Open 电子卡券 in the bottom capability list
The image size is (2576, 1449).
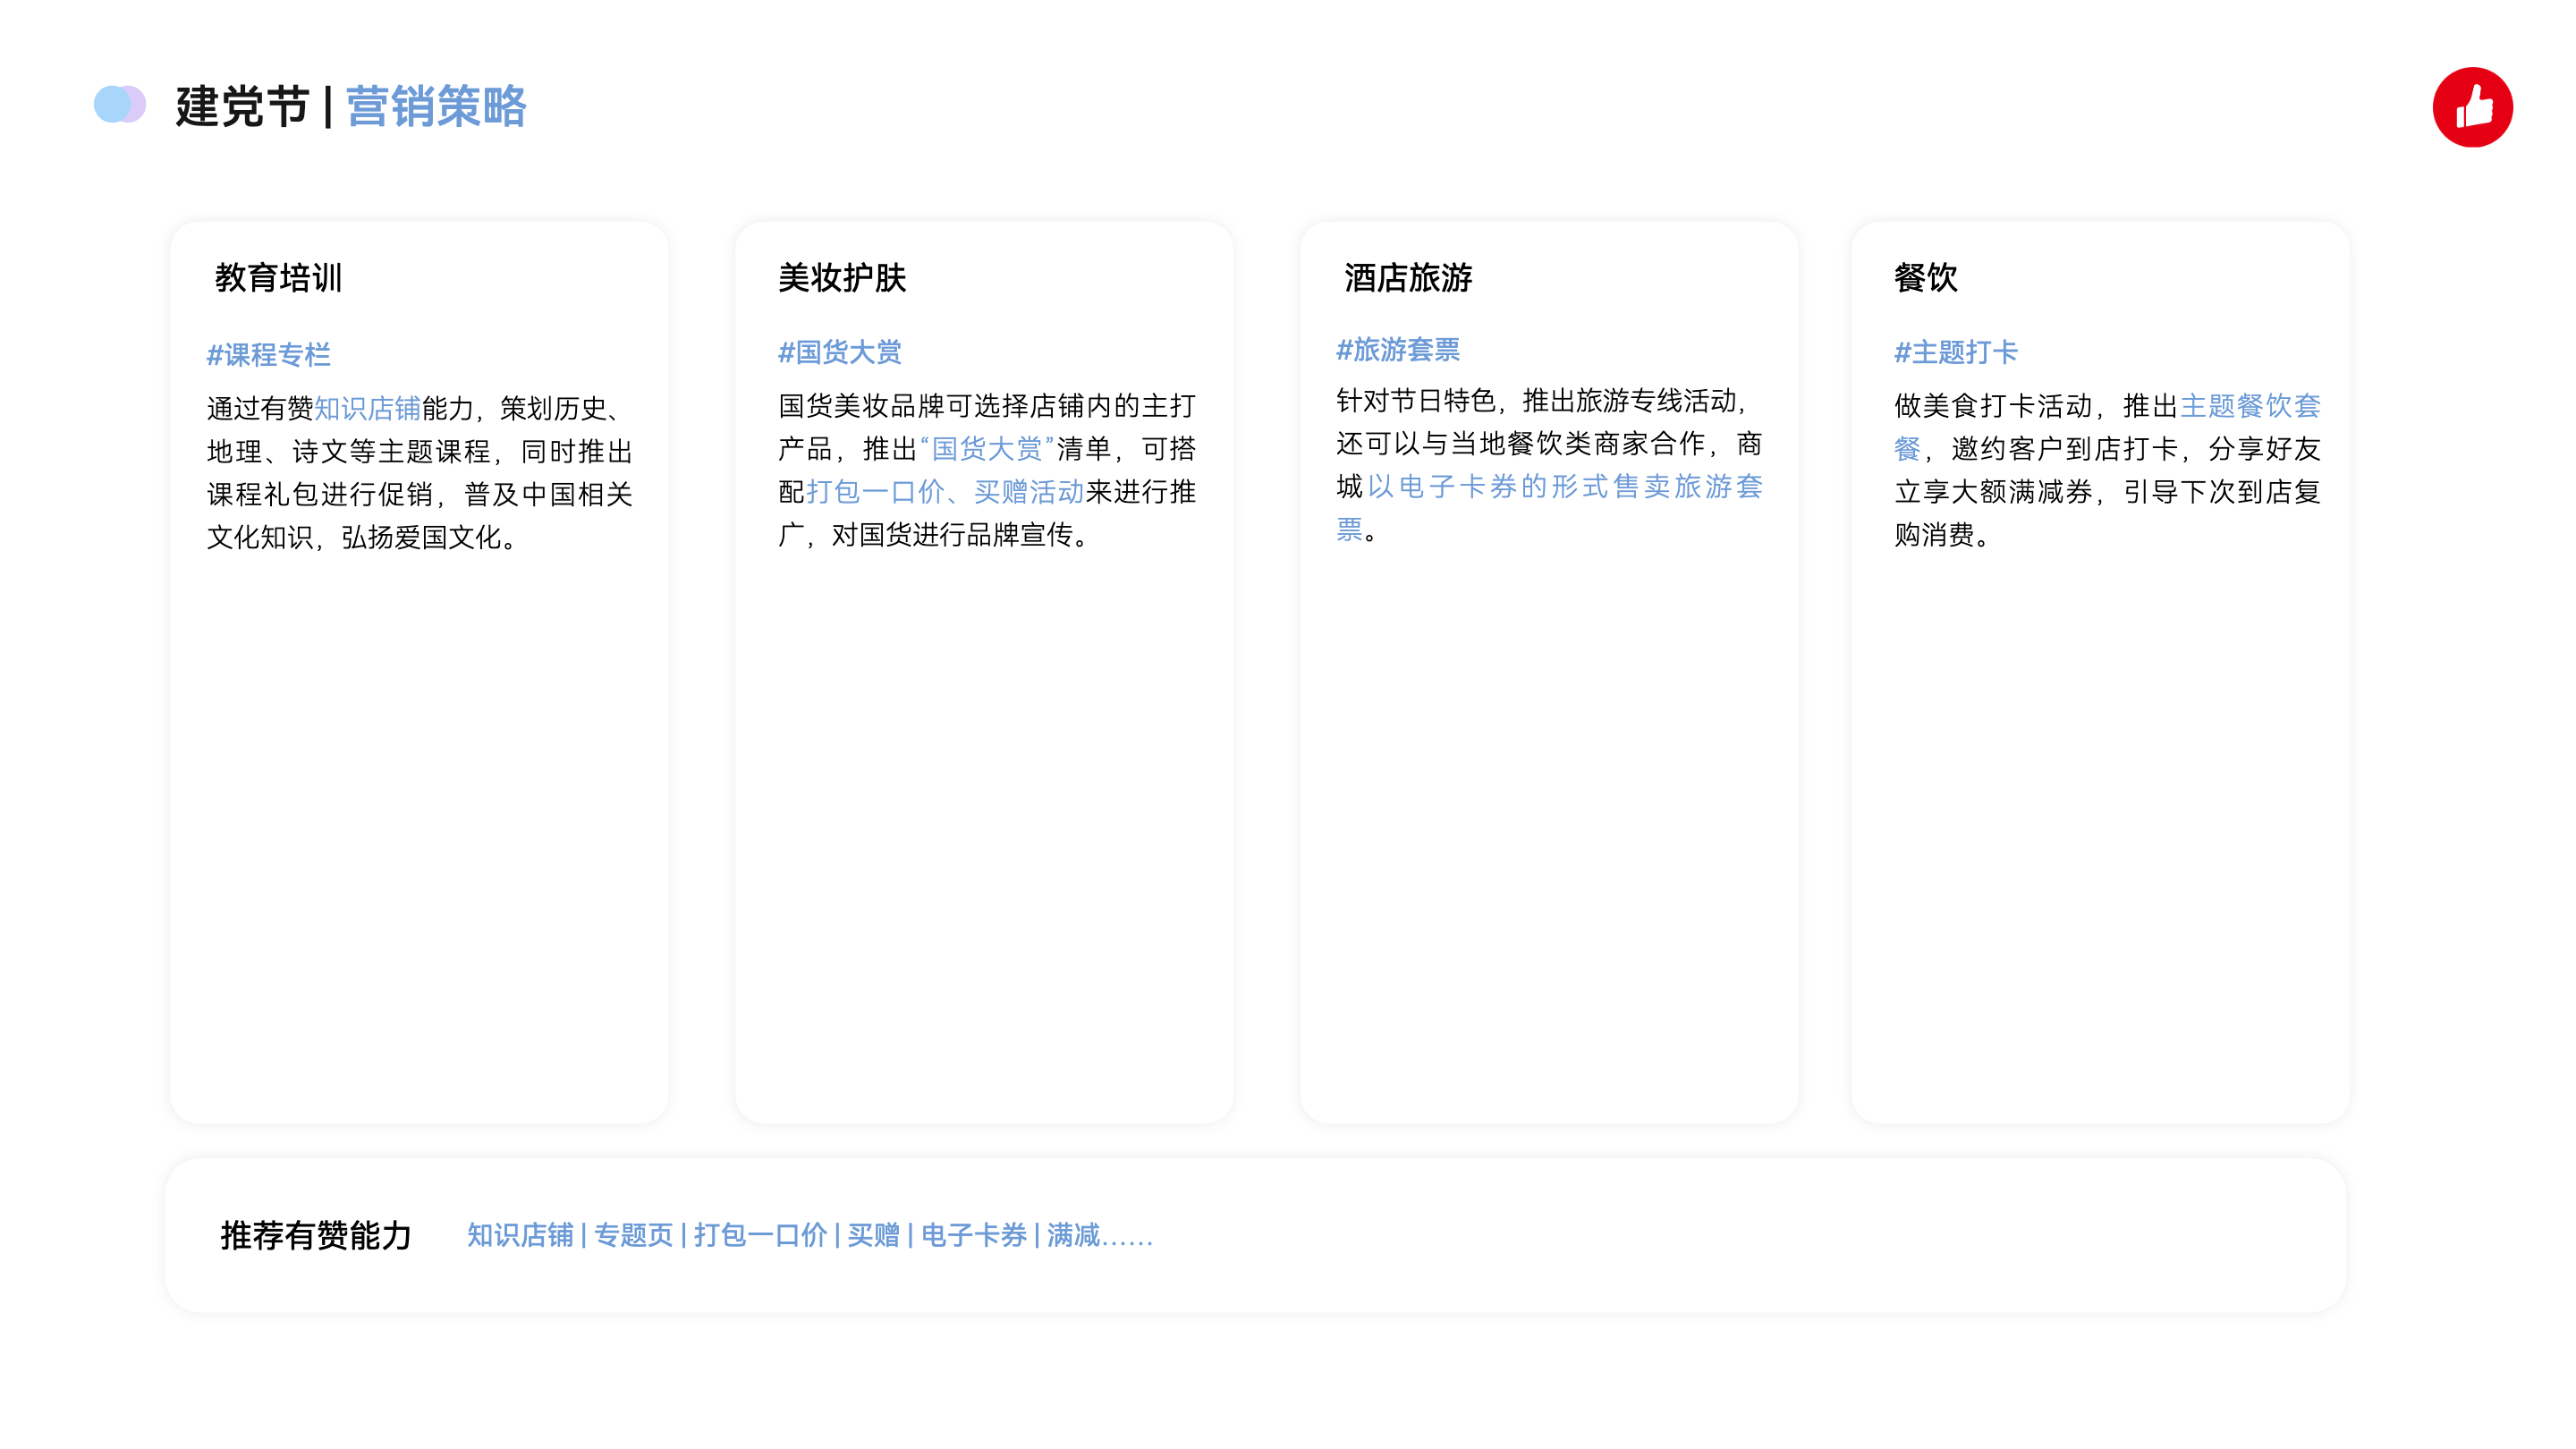pyautogui.click(x=973, y=1235)
